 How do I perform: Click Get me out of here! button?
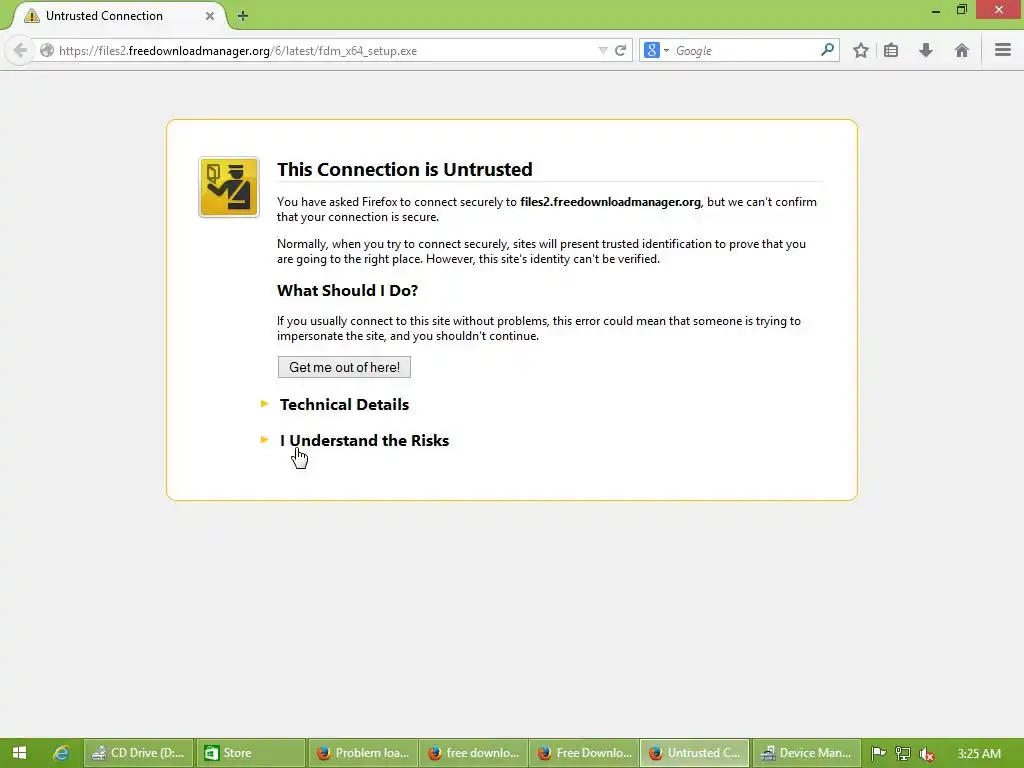344,367
